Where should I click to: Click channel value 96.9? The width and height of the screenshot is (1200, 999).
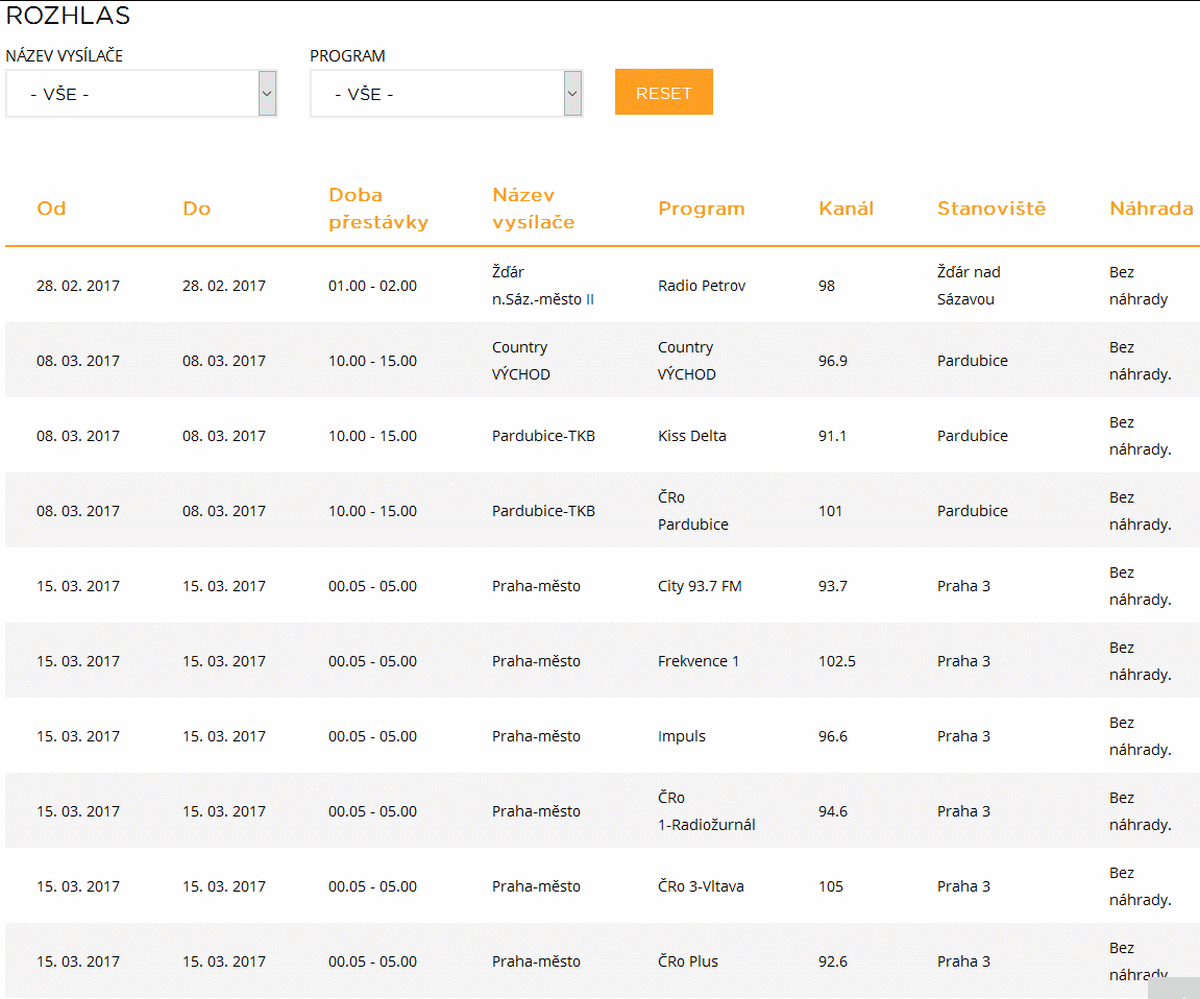[x=832, y=361]
